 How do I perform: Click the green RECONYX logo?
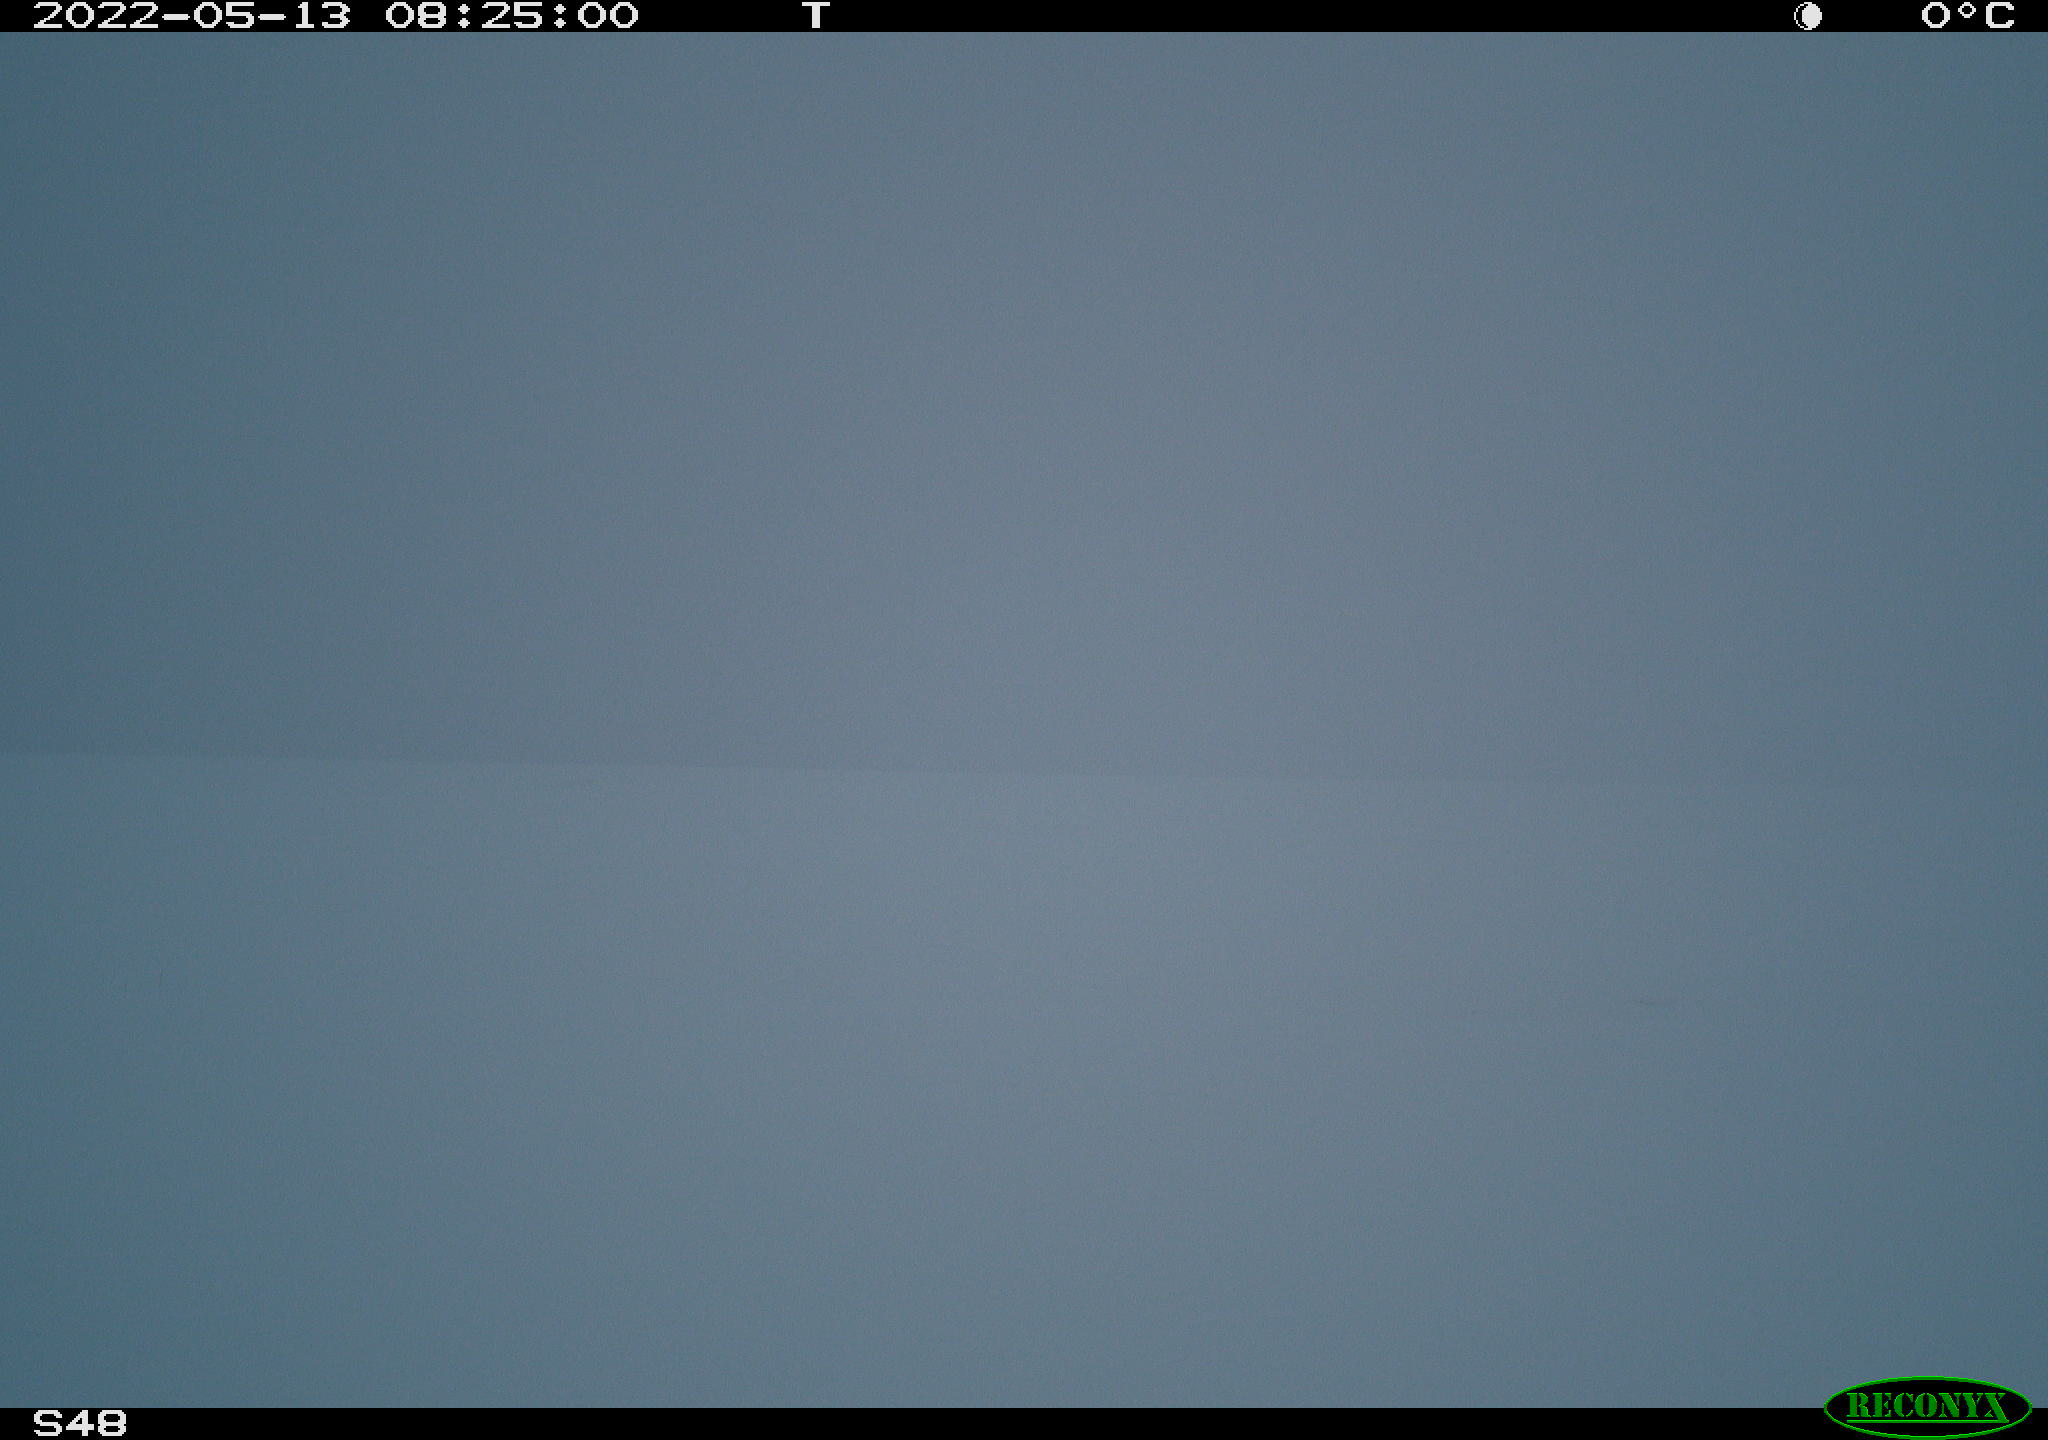1927,1406
